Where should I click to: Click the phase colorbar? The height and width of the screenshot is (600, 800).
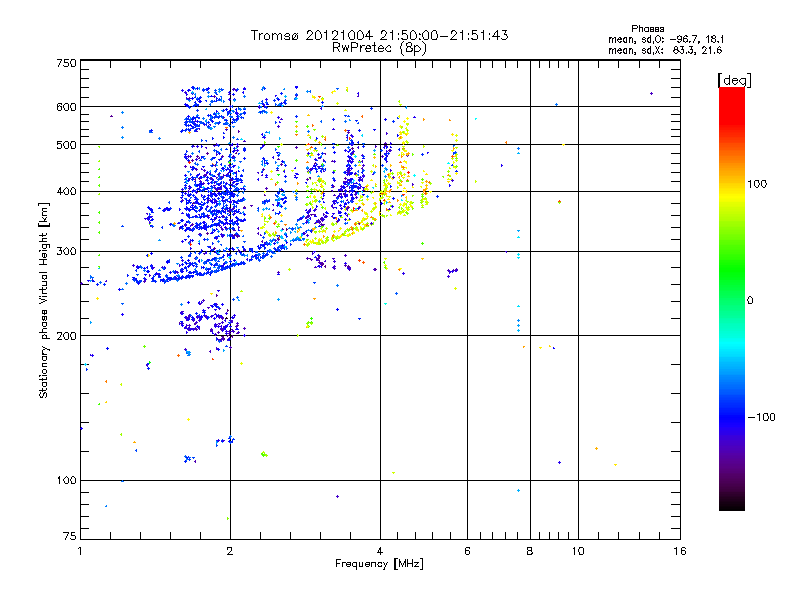(x=732, y=298)
